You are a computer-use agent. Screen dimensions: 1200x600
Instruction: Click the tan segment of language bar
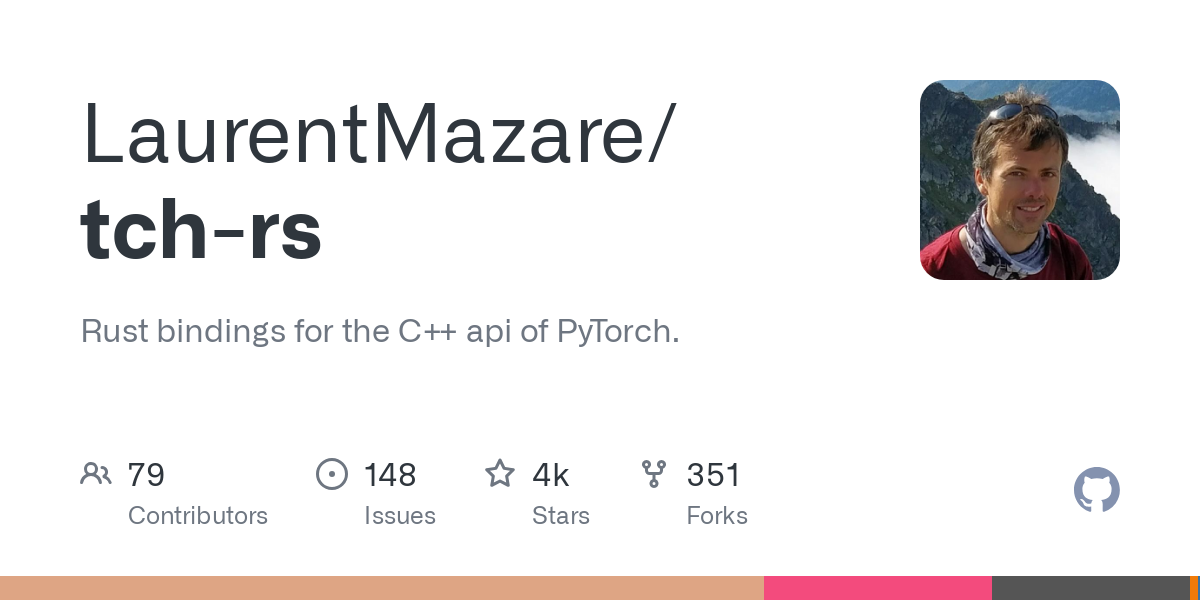pyautogui.click(x=380, y=588)
